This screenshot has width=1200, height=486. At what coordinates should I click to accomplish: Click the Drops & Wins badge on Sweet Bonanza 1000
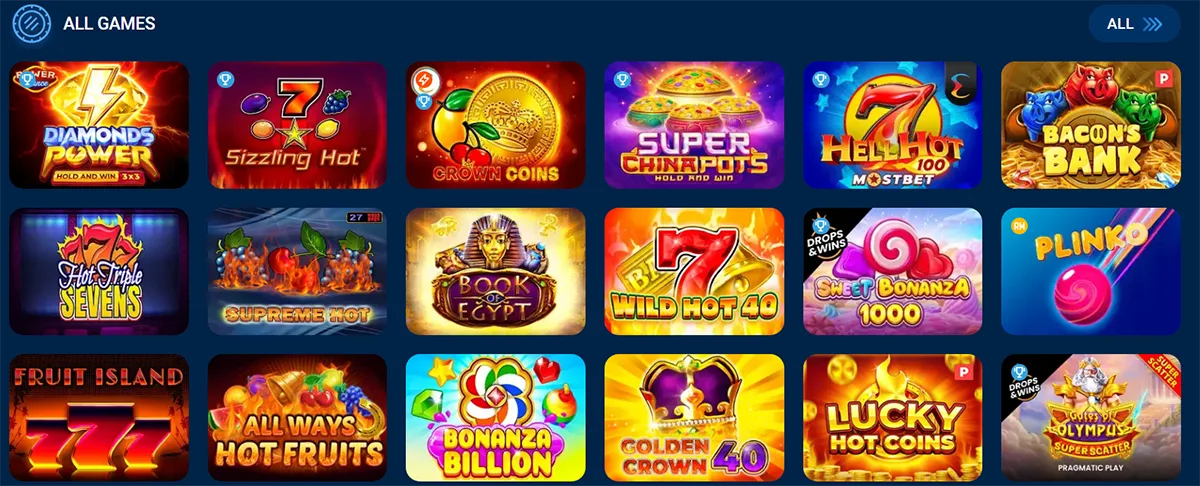(824, 232)
